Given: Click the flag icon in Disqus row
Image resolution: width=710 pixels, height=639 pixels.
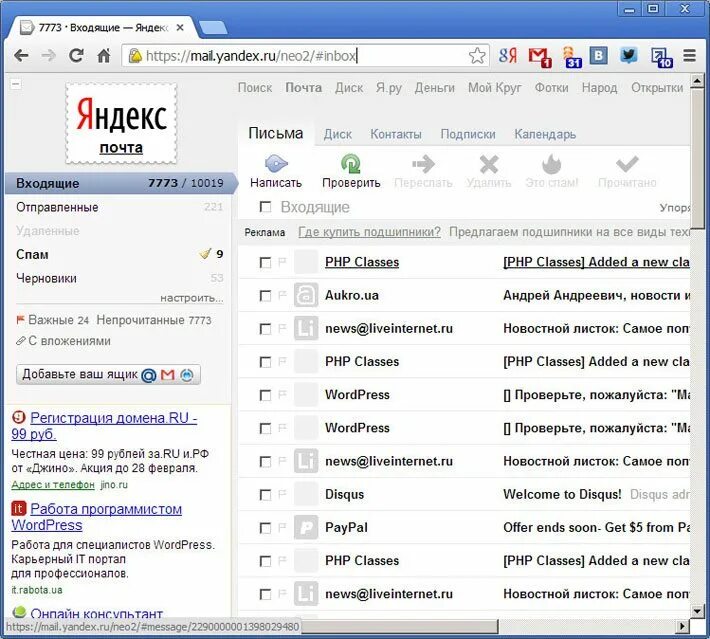Looking at the screenshot, I should [282, 495].
